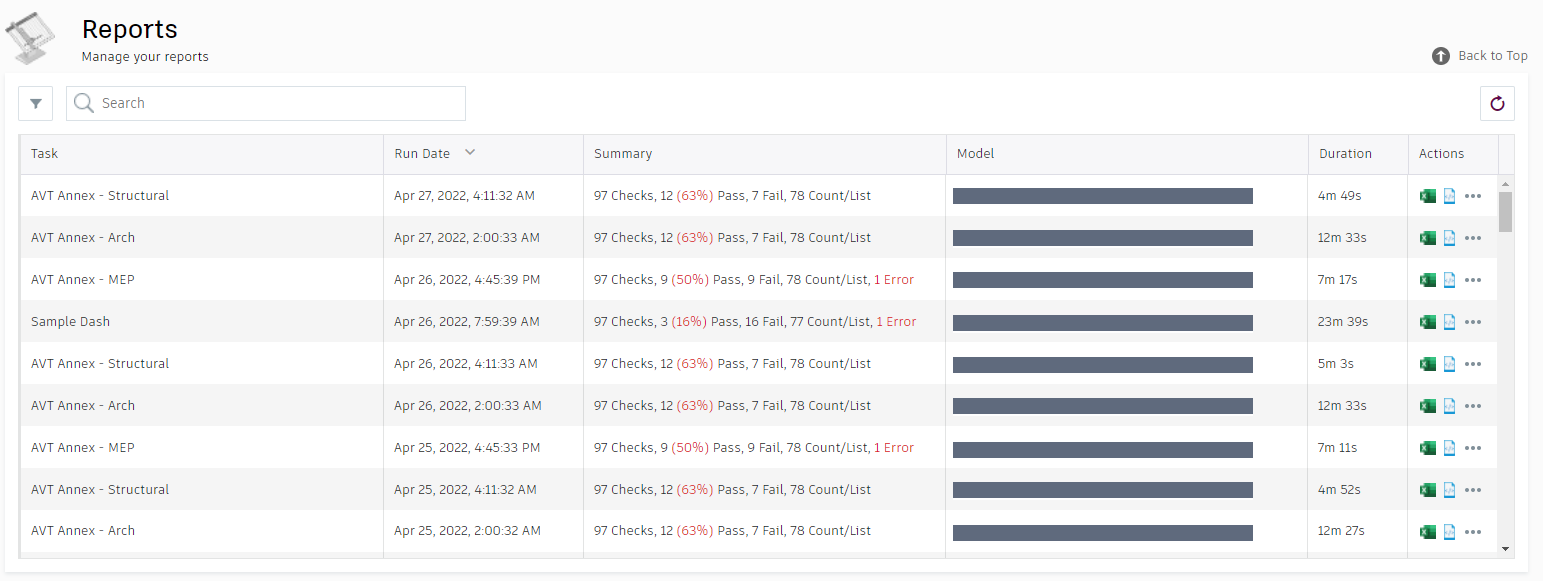Click the Task column header
Viewport: 1543px width, 581px height.
(x=45, y=154)
